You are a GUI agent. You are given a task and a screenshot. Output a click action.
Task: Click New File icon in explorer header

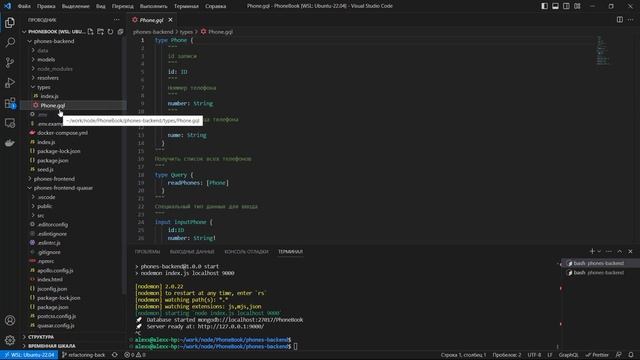tap(90, 31)
